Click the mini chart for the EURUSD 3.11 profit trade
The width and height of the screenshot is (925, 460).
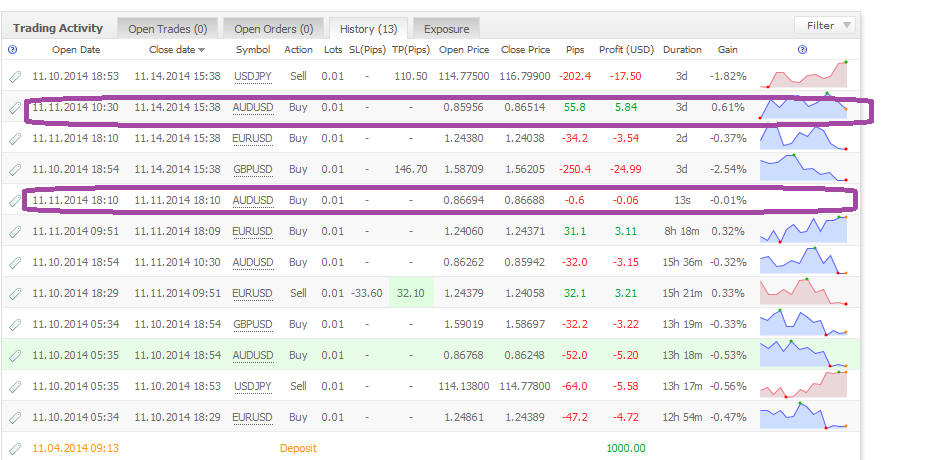(x=803, y=230)
